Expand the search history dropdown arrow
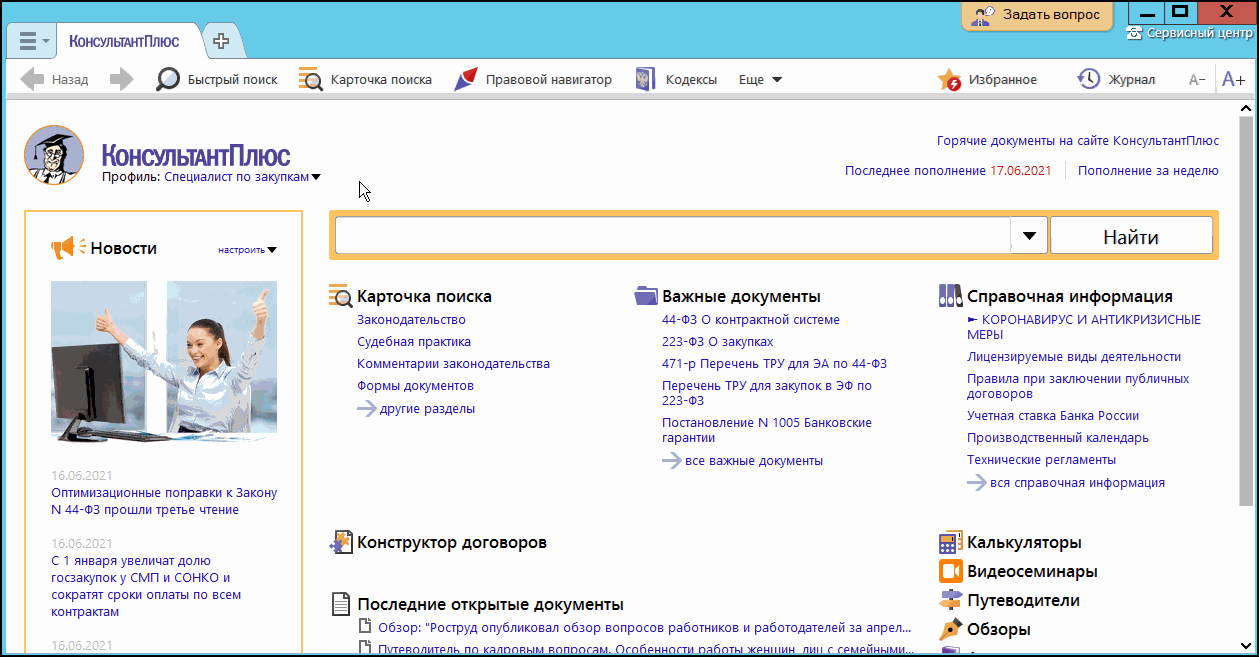The image size is (1259, 657). pos(1029,236)
